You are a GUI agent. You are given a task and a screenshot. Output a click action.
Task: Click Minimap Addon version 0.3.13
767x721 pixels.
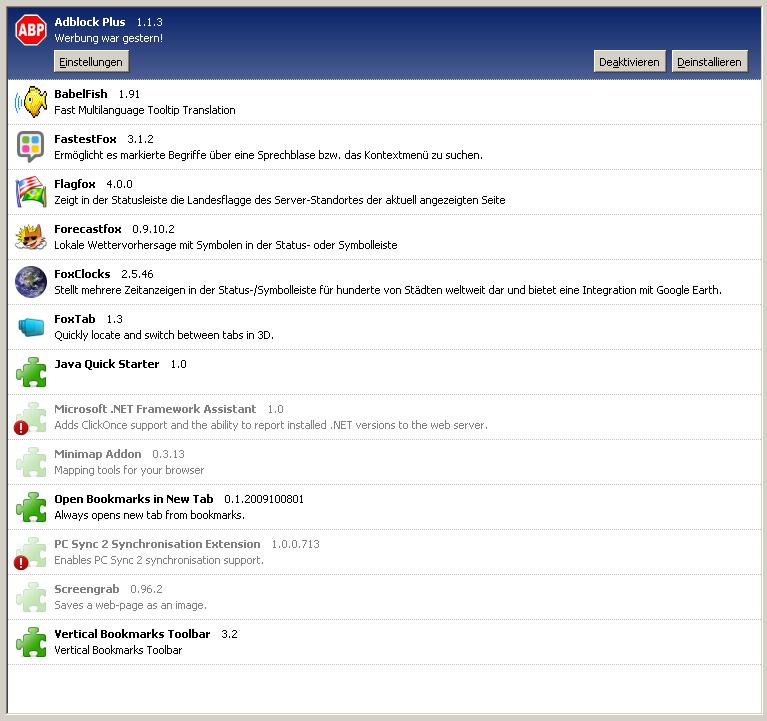click(168, 454)
